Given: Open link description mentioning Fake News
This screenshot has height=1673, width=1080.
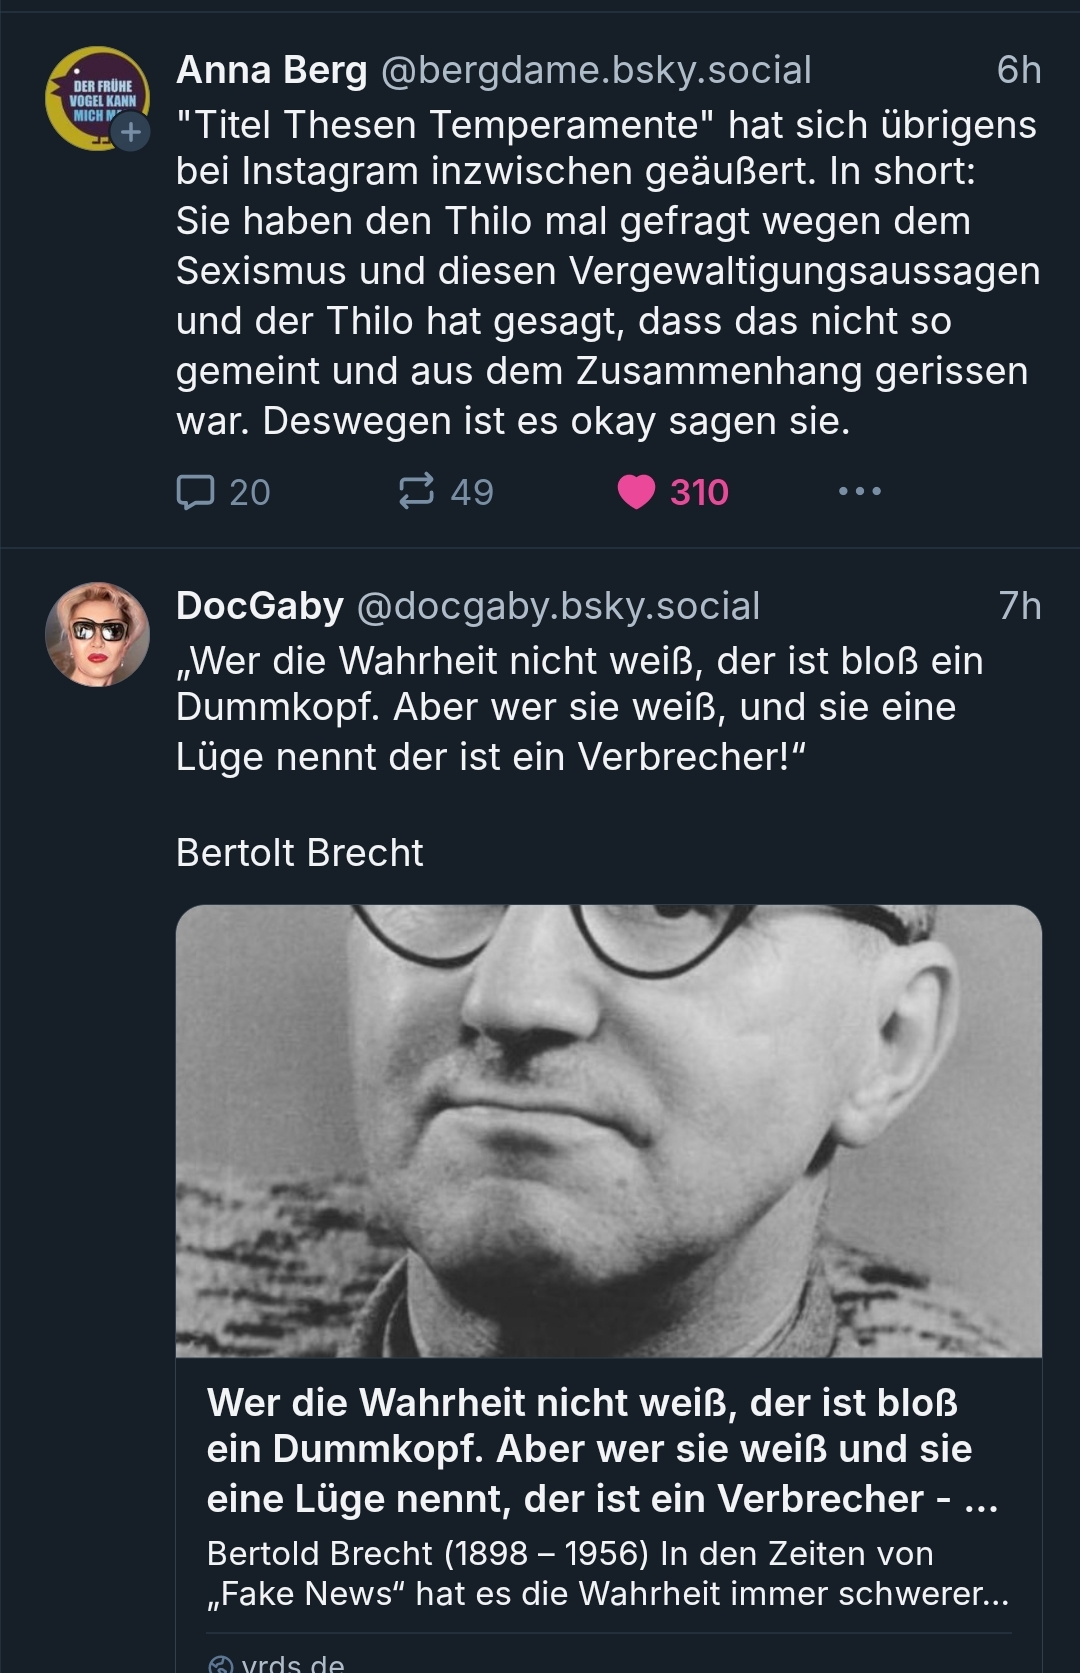Looking at the screenshot, I should coord(608,1573).
